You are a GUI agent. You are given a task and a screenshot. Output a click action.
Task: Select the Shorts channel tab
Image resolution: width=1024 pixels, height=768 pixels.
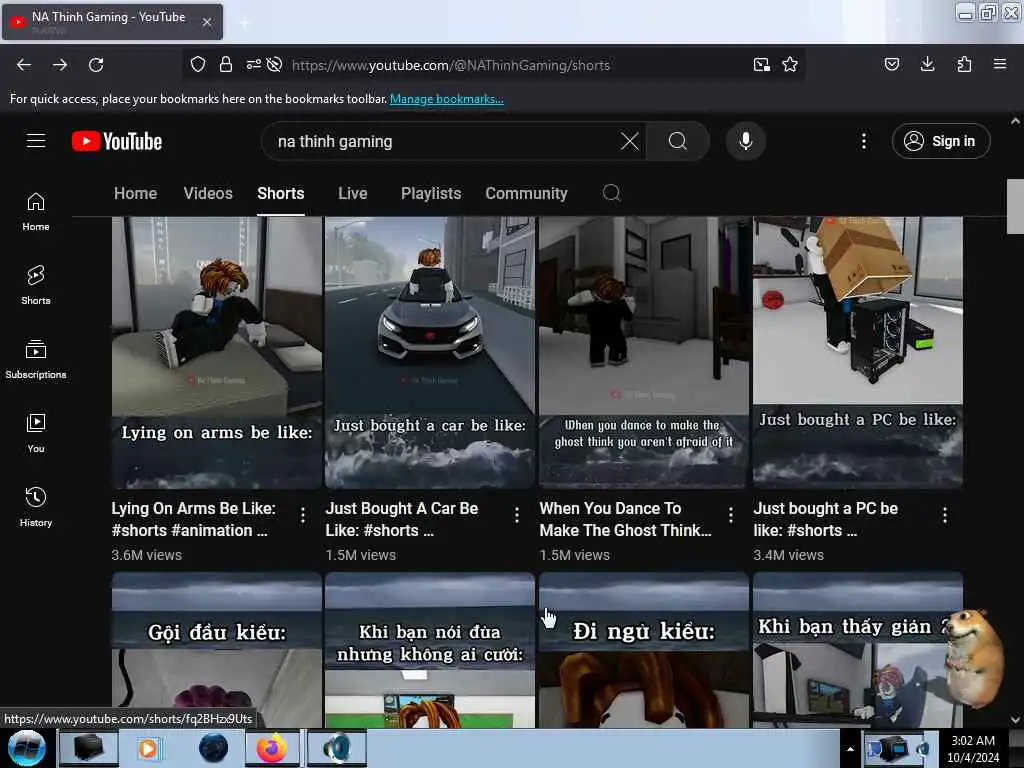tap(281, 193)
